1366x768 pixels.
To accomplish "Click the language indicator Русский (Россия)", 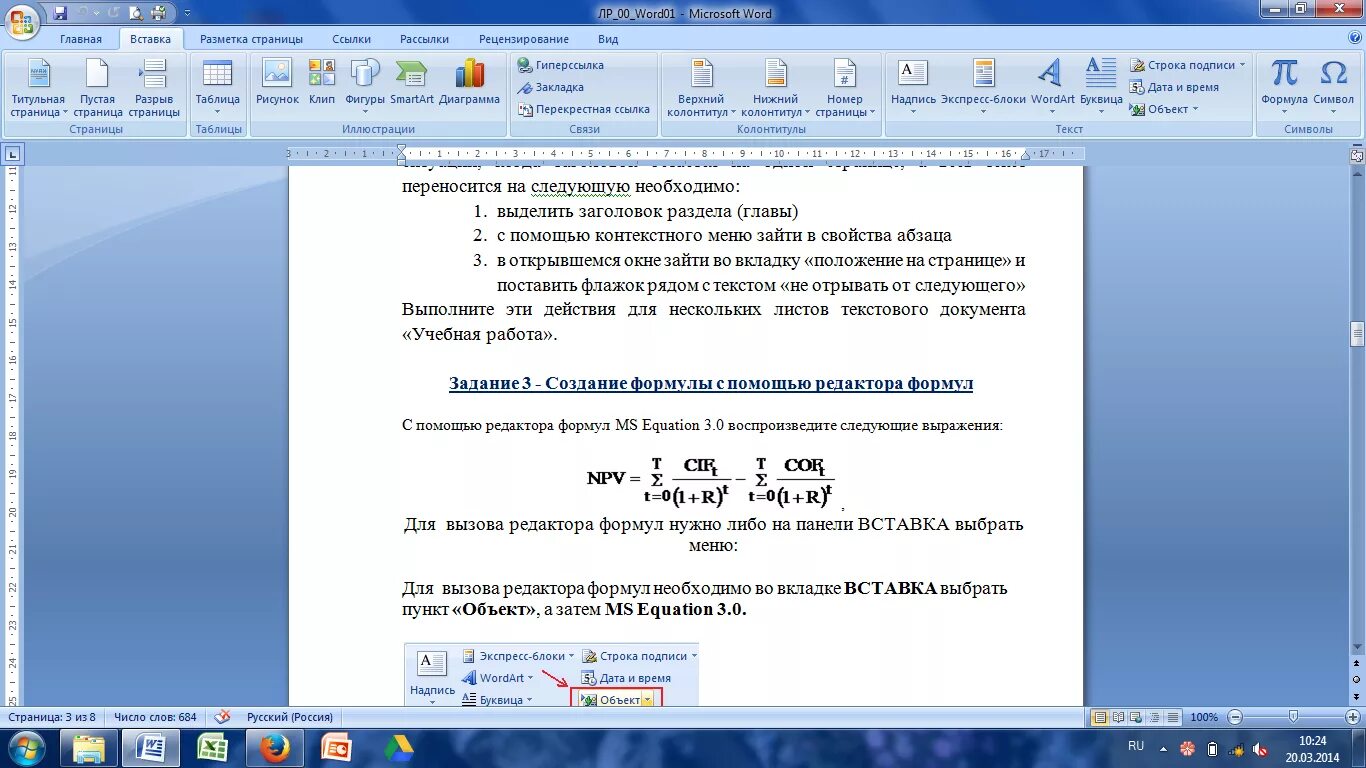I will click(x=290, y=717).
